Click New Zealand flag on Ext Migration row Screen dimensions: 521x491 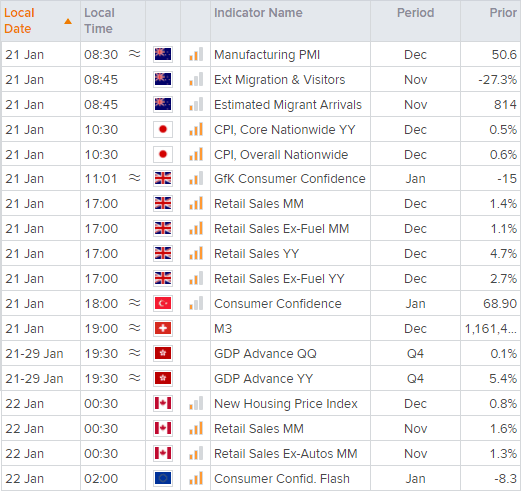point(163,79)
